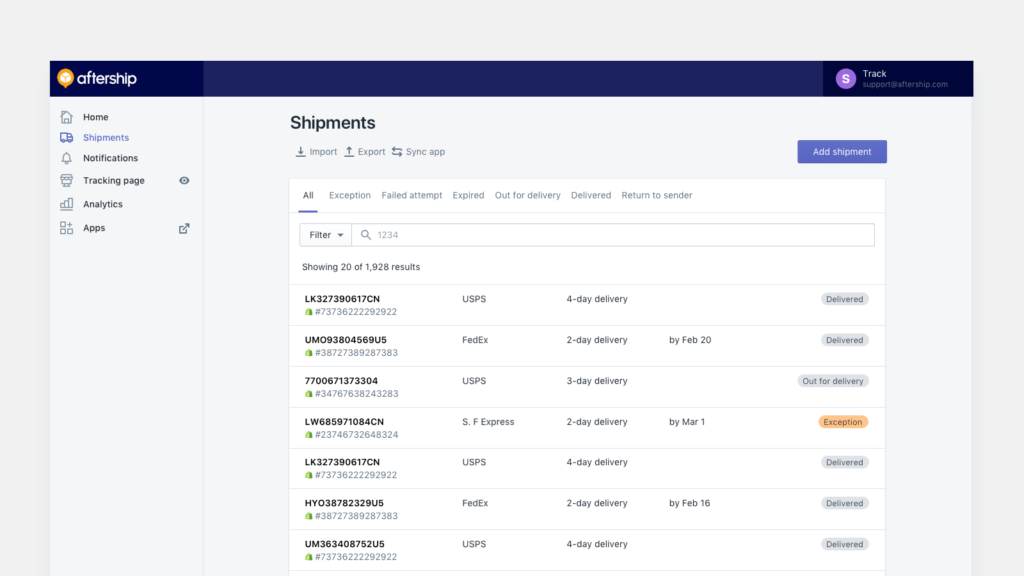
Task: Open the Filter dropdown
Action: pos(326,235)
